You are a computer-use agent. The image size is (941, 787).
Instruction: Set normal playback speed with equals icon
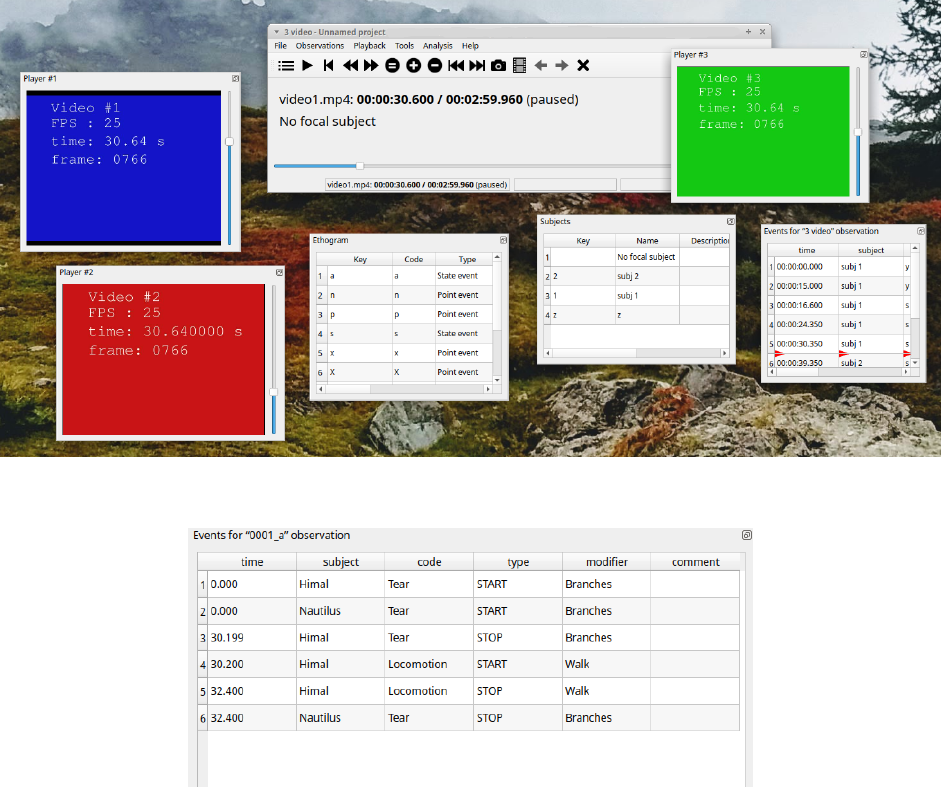tap(392, 65)
